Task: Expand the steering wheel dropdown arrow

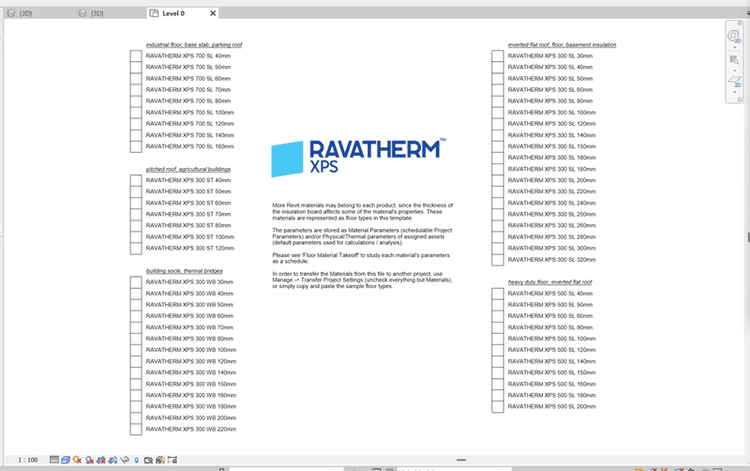Action: coord(733,47)
